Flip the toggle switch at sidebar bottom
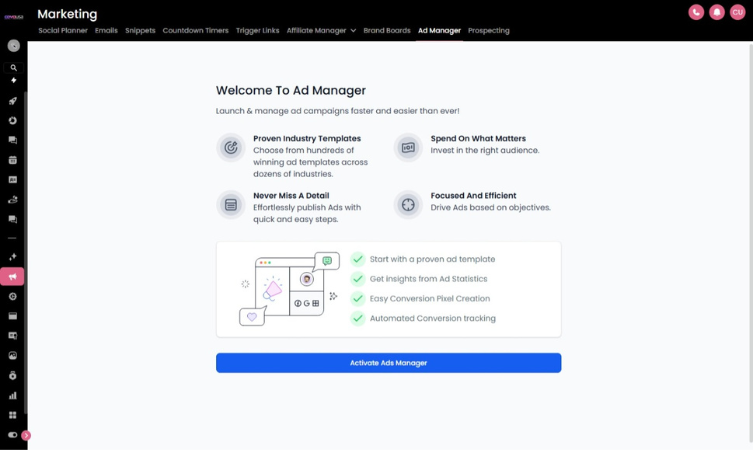Screen dimensions: 753x450 point(13,435)
